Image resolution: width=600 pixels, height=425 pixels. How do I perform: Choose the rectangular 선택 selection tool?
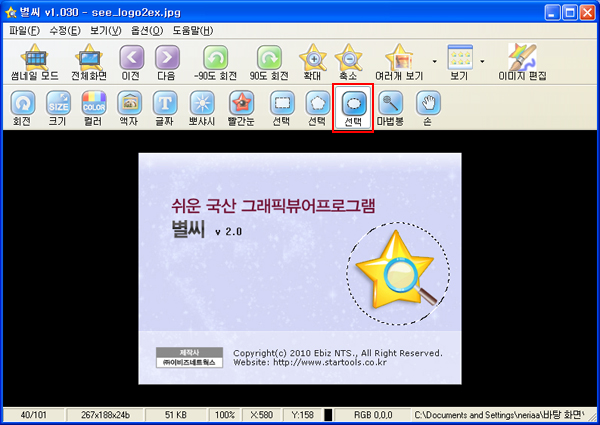pos(282,108)
